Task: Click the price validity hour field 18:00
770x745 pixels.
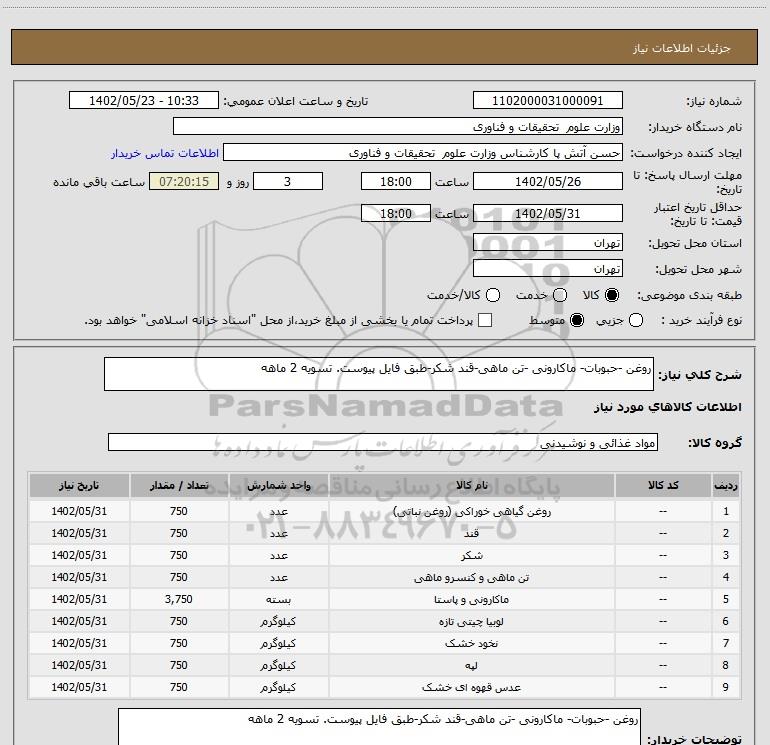Action: [396, 213]
